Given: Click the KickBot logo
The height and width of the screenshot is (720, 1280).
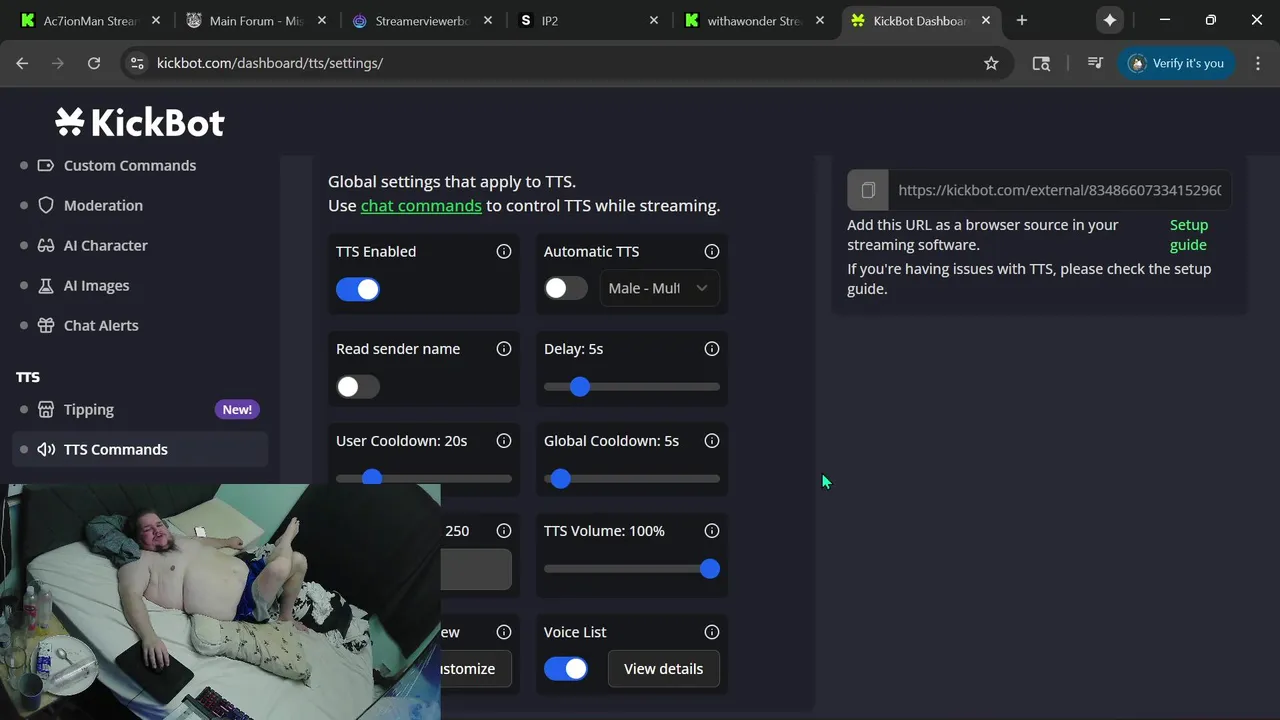Looking at the screenshot, I should [x=140, y=122].
